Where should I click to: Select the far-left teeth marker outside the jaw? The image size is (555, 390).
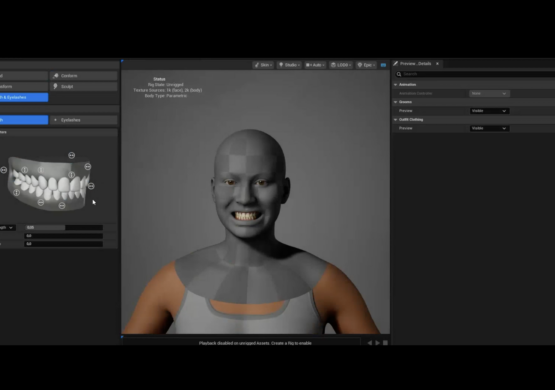(x=4, y=170)
